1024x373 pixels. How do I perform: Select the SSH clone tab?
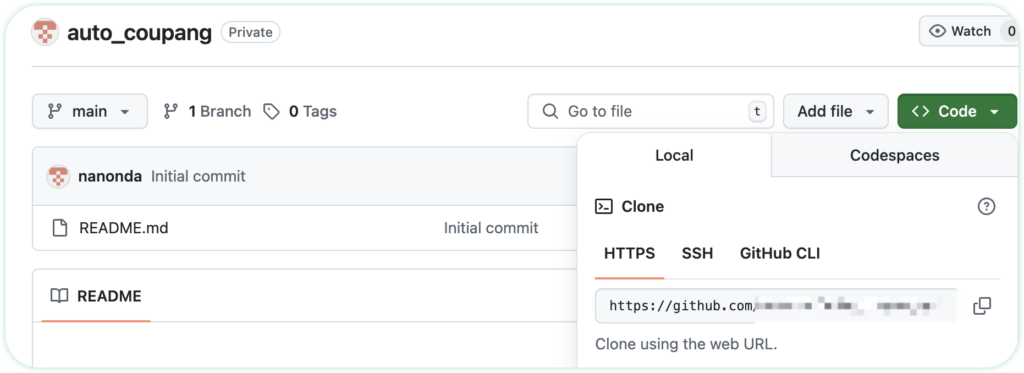(x=697, y=253)
